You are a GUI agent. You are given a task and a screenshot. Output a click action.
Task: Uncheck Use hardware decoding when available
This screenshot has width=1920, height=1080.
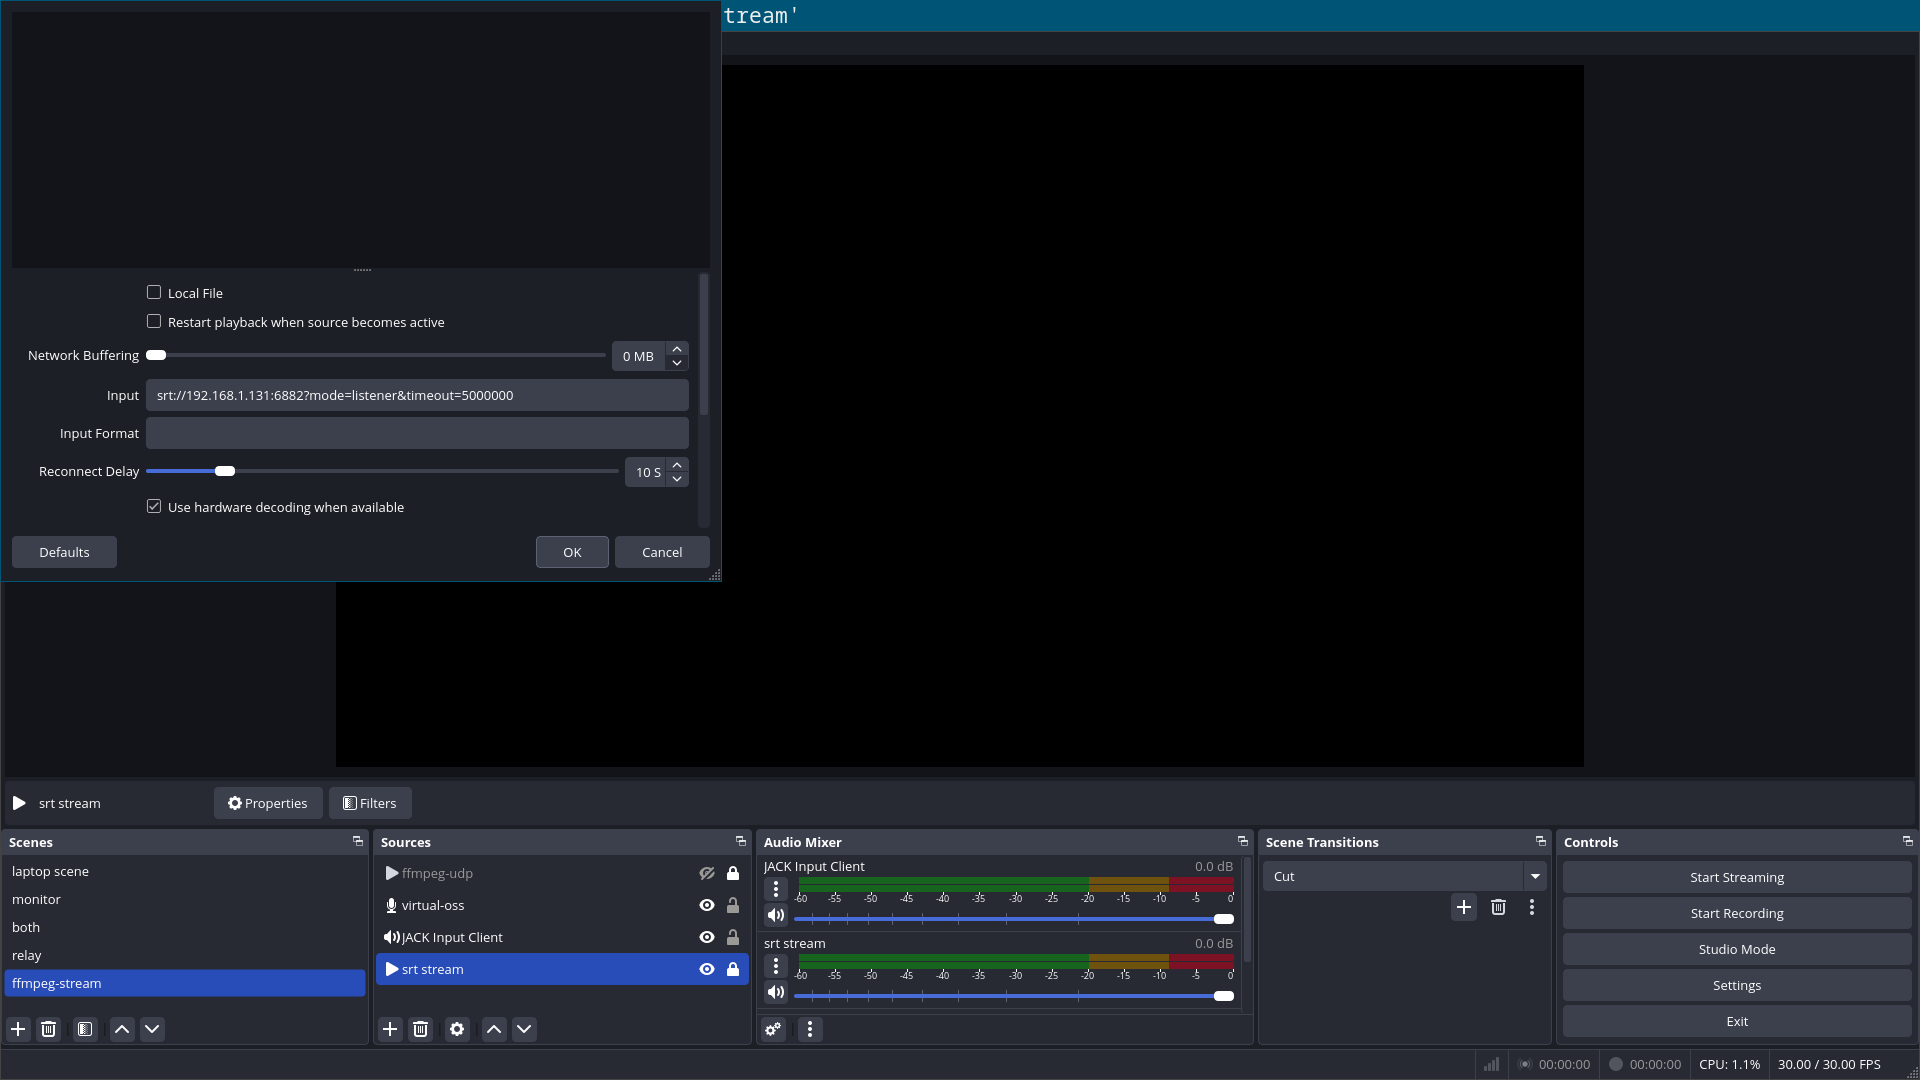(154, 507)
